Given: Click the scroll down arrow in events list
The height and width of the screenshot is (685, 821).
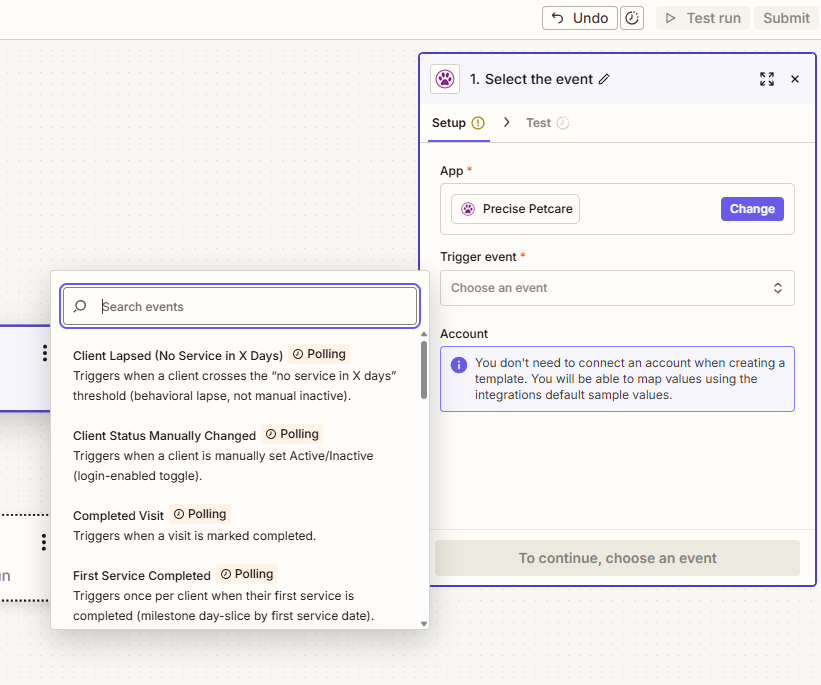Looking at the screenshot, I should [x=424, y=622].
